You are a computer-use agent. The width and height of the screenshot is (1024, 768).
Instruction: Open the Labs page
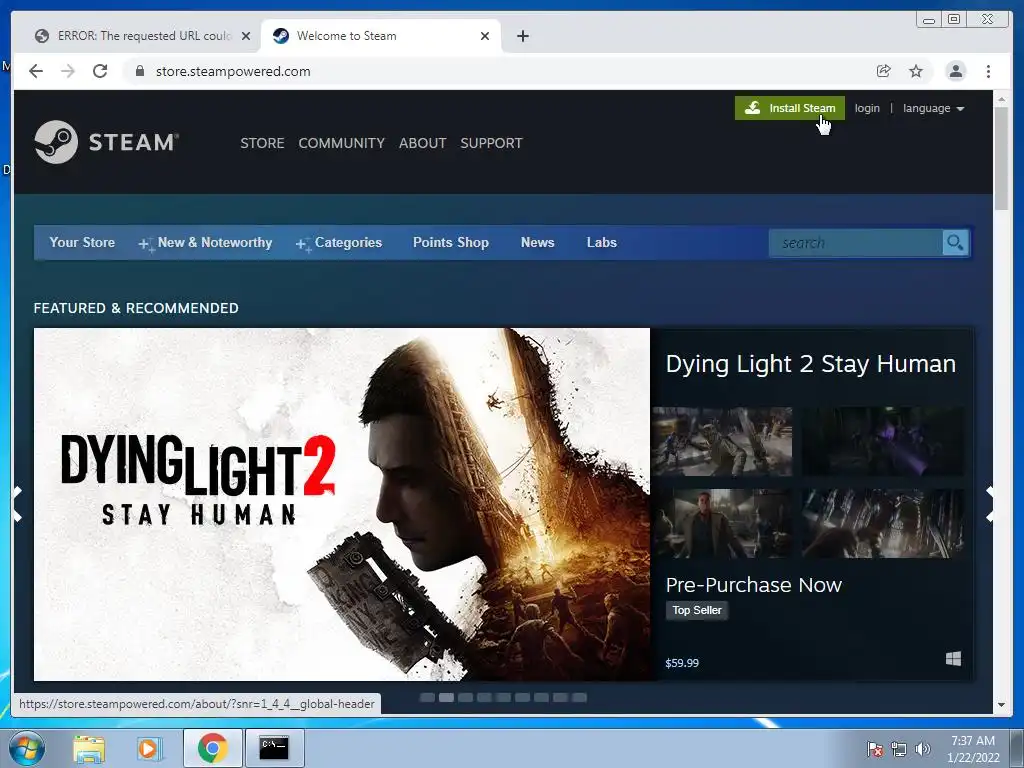[x=601, y=242]
